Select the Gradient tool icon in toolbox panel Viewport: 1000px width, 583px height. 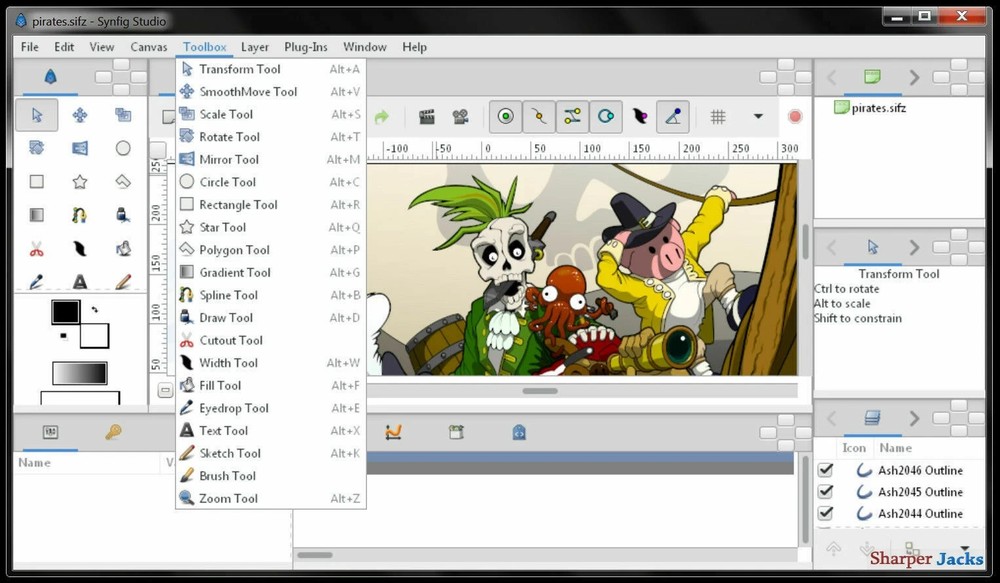[37, 215]
